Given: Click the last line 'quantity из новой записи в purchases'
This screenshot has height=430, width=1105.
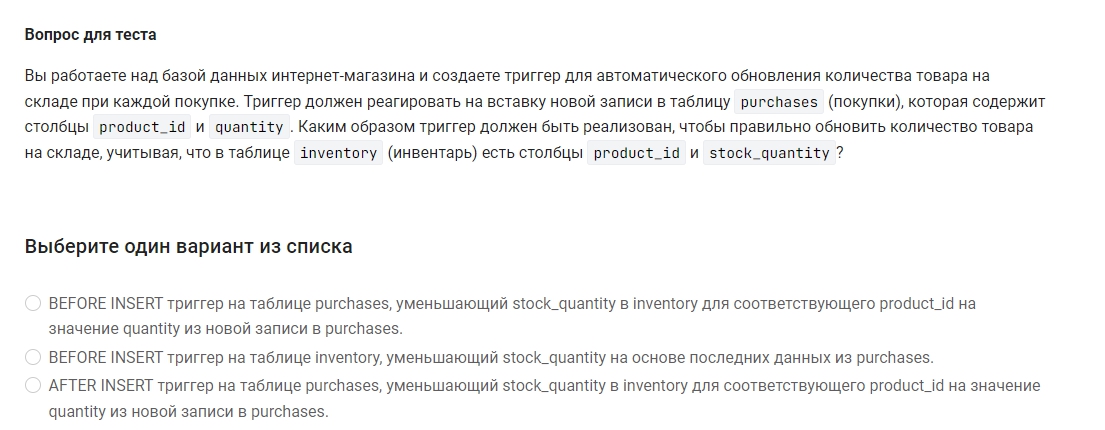Looking at the screenshot, I should click(189, 412).
